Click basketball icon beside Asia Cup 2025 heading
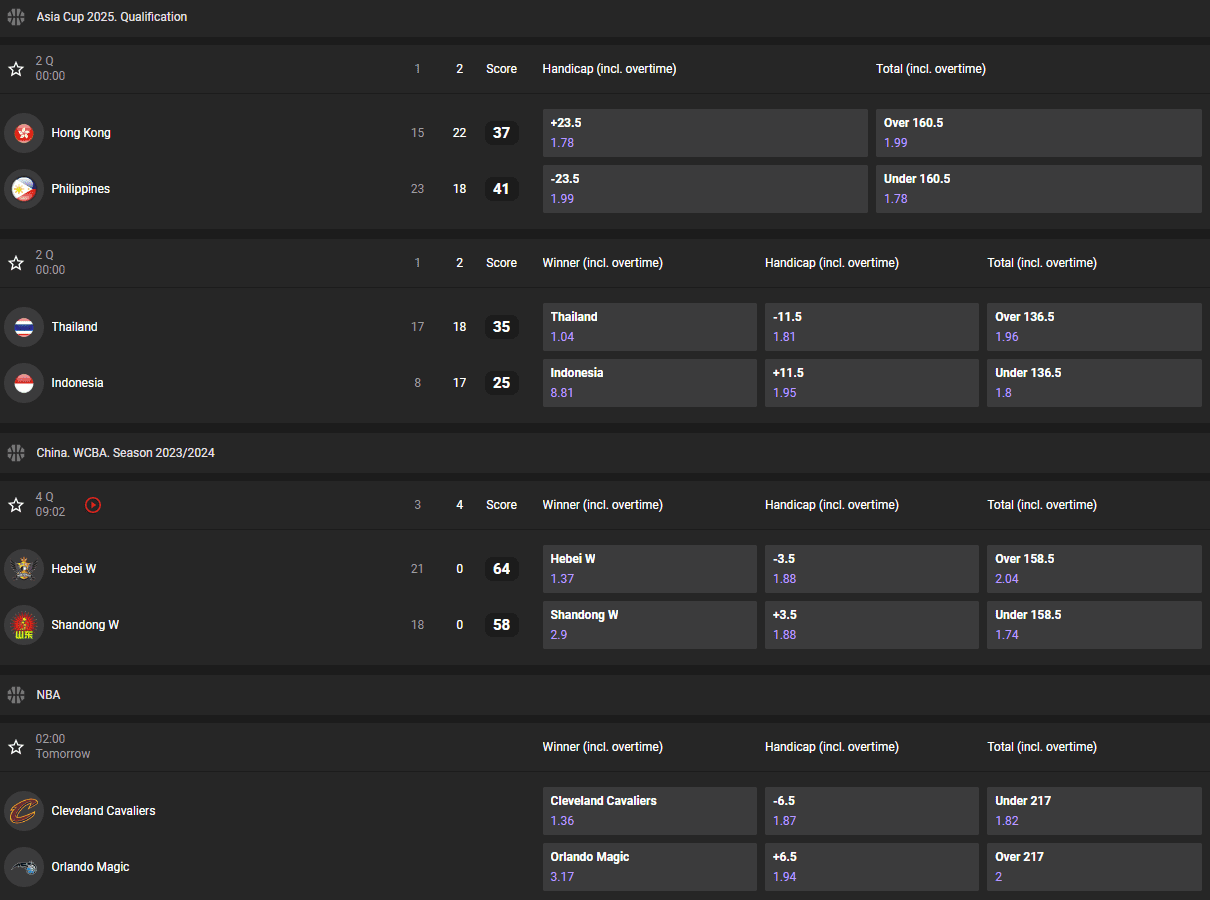Viewport: 1210px width, 900px height. [16, 17]
